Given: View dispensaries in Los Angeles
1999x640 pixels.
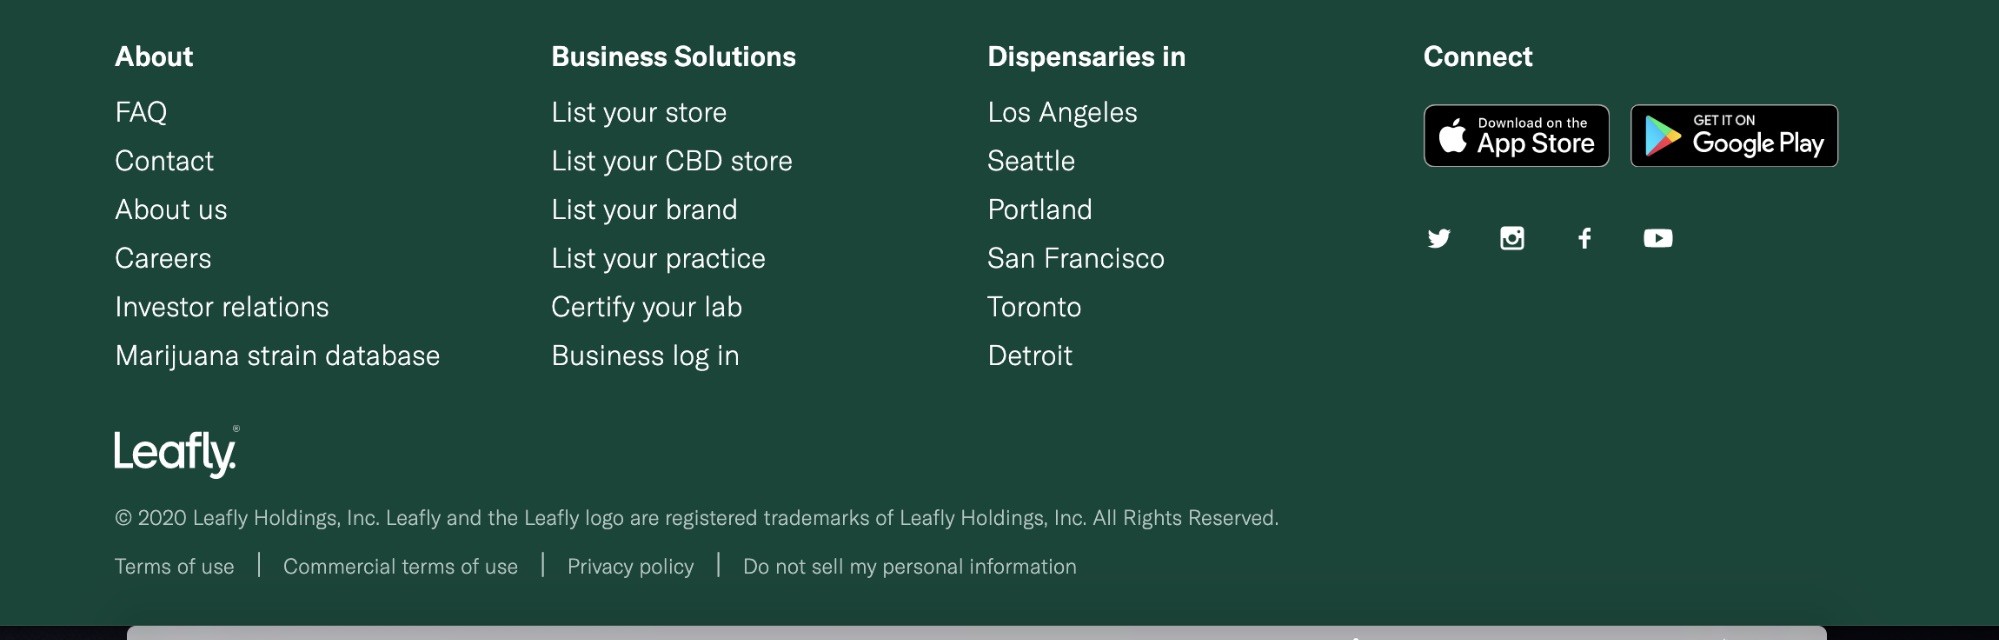Looking at the screenshot, I should tap(1062, 112).
